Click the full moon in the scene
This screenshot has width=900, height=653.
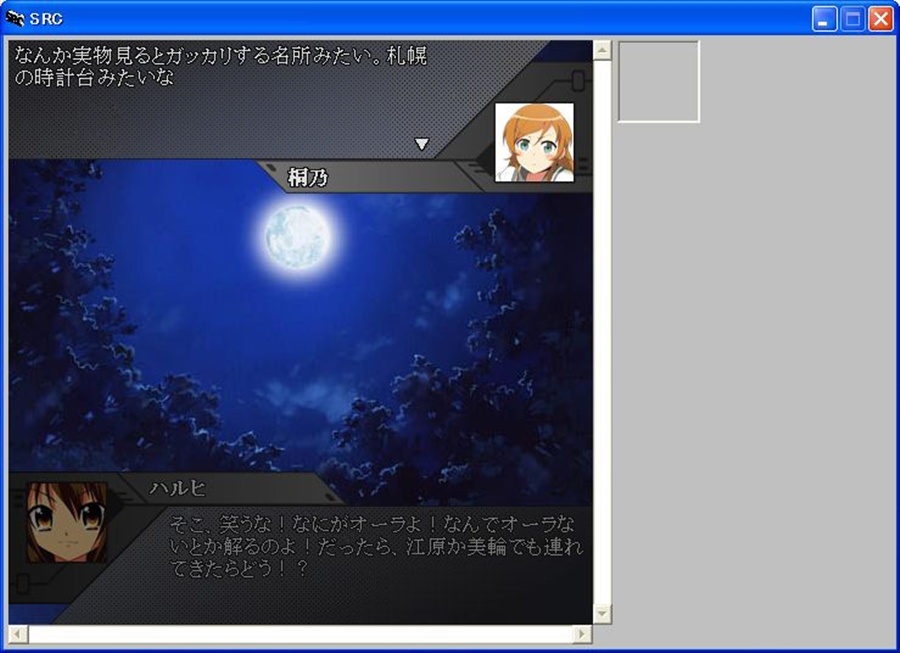297,237
